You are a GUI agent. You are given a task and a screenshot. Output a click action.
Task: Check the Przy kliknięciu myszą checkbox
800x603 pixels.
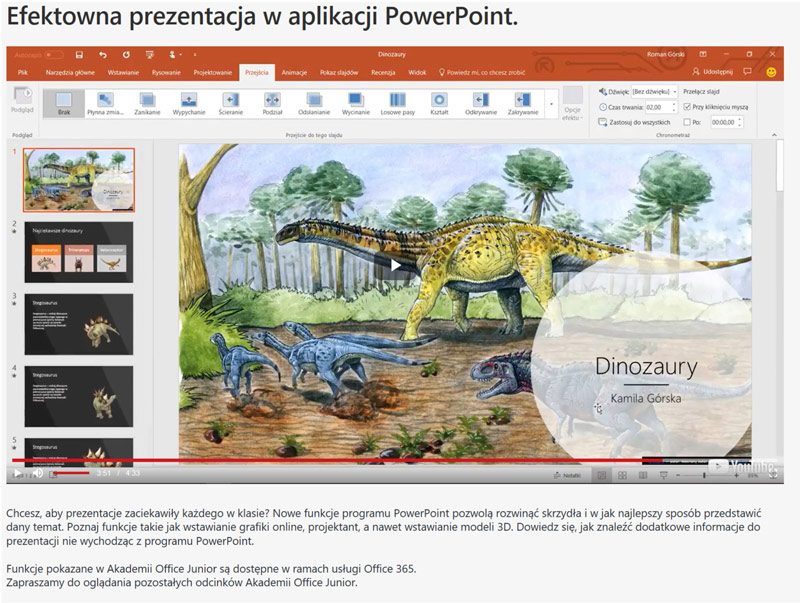tap(688, 106)
